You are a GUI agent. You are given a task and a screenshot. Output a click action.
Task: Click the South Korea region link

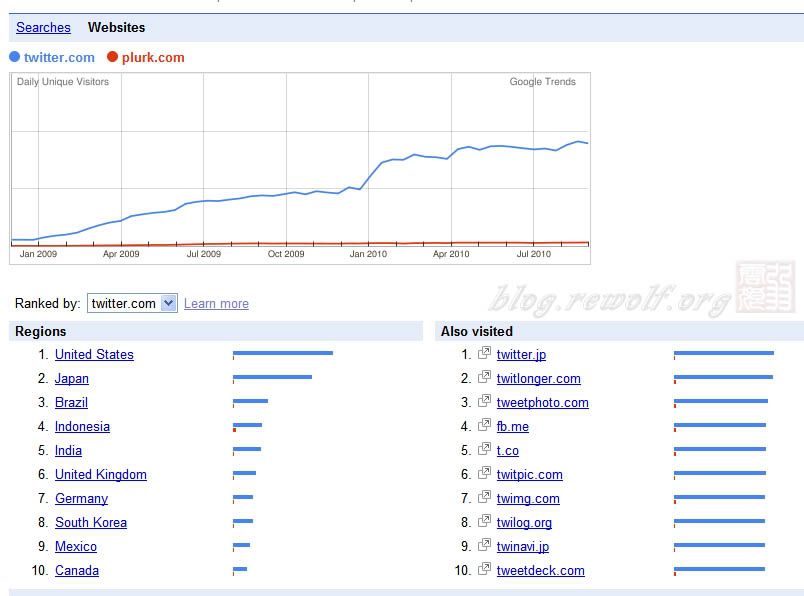91,522
